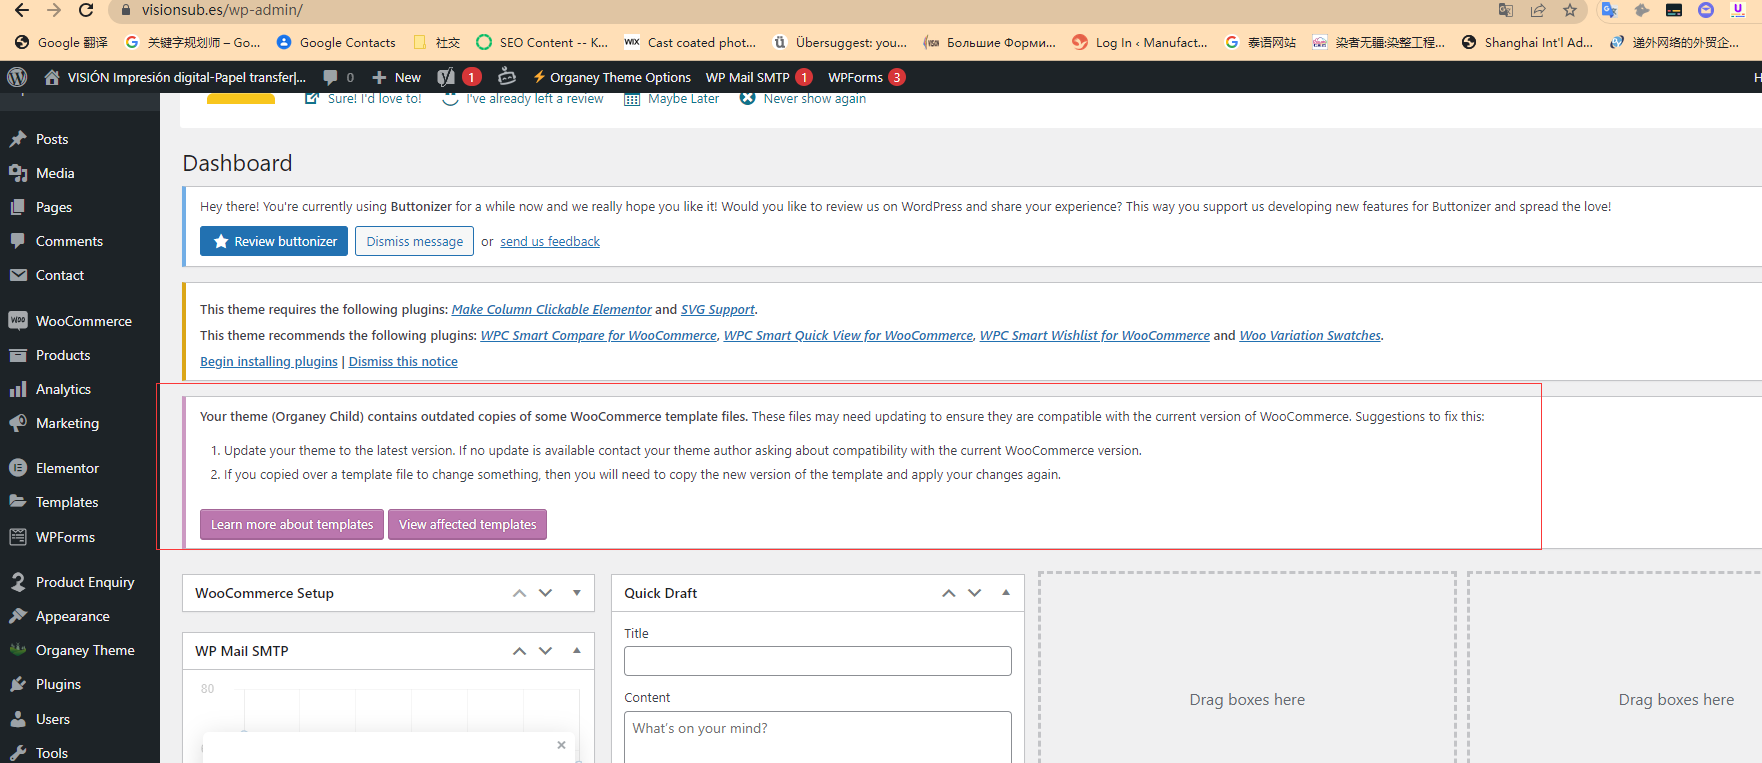Move Quick Draft widget up
1762x763 pixels.
coord(948,593)
